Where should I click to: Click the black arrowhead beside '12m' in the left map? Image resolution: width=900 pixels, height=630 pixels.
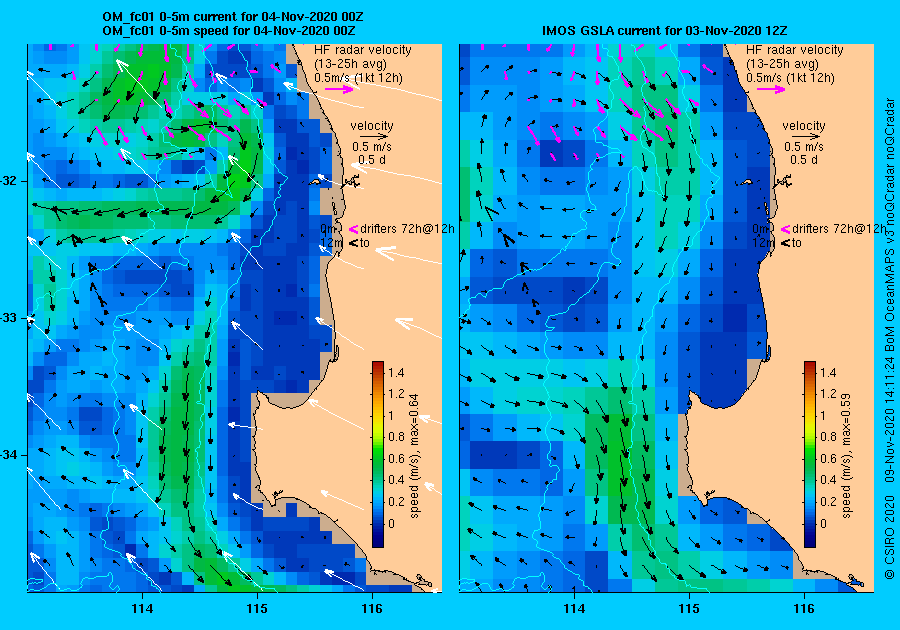353,243
